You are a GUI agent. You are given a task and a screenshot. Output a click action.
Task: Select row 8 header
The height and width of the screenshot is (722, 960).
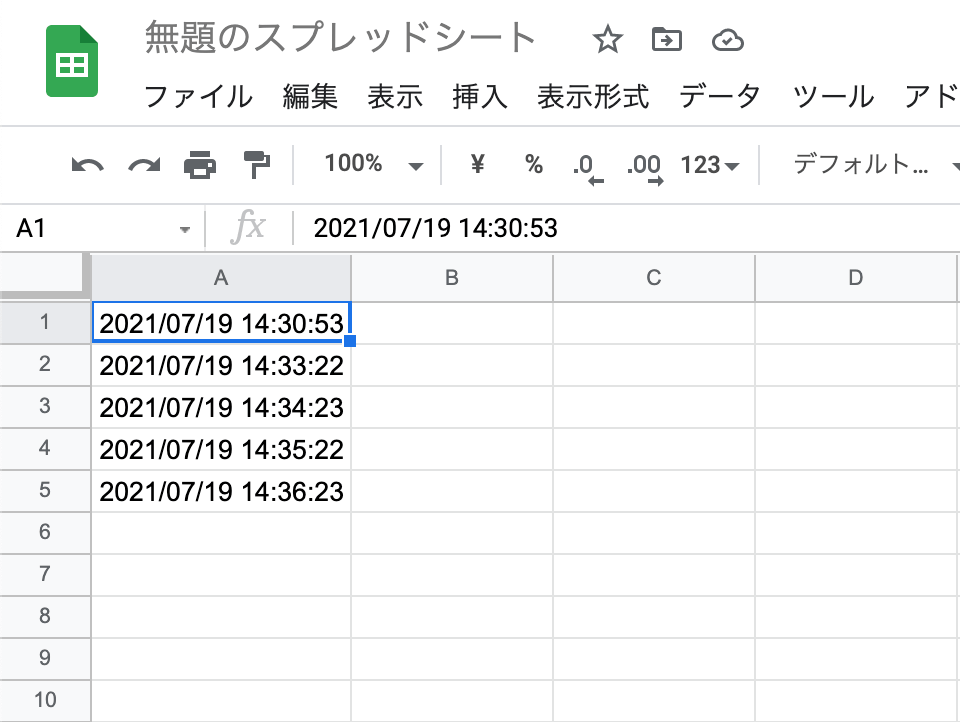[45, 616]
